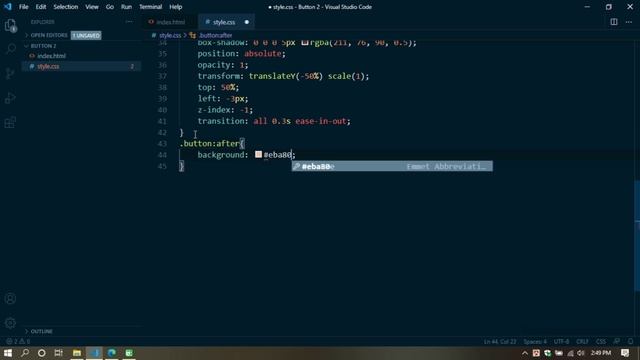Image resolution: width=640 pixels, height=360 pixels.
Task: Open Explorer panel more actions ellipsis
Action: pyautogui.click(x=129, y=22)
